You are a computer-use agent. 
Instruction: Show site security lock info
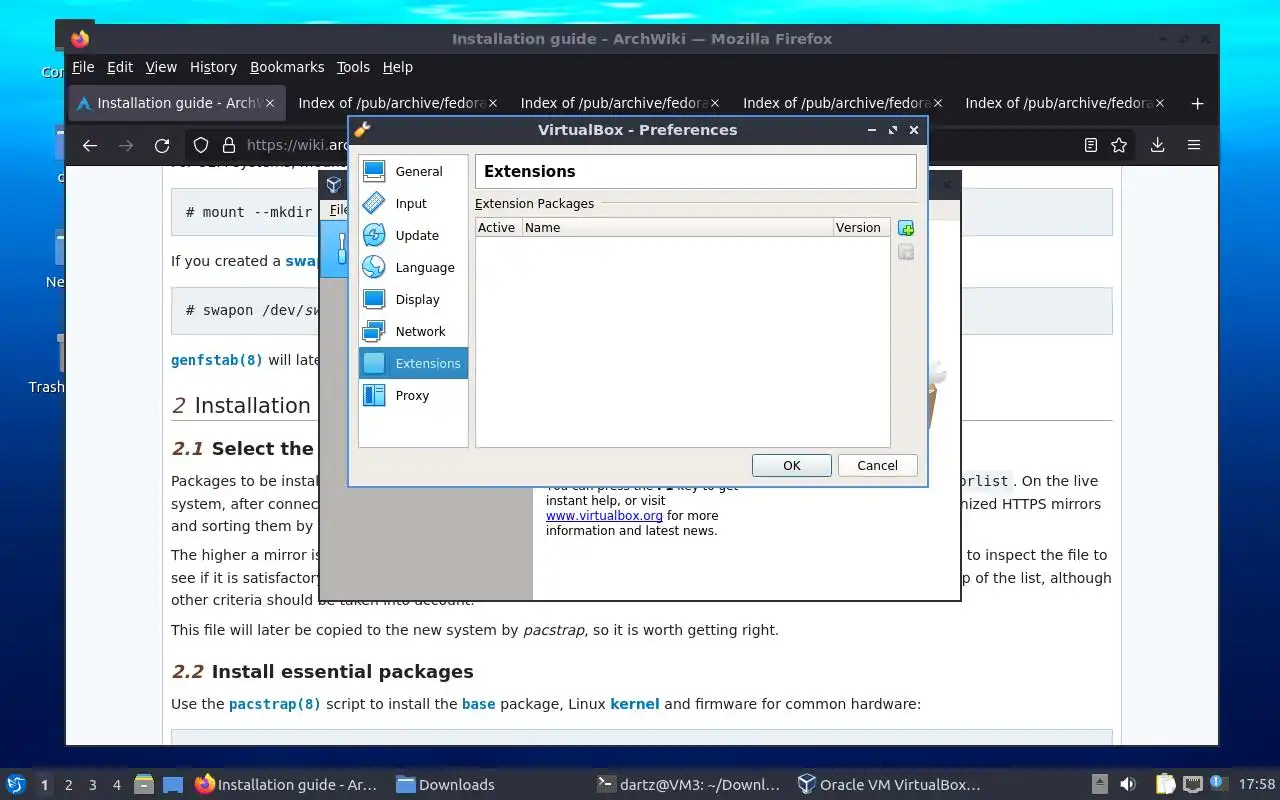[x=228, y=145]
